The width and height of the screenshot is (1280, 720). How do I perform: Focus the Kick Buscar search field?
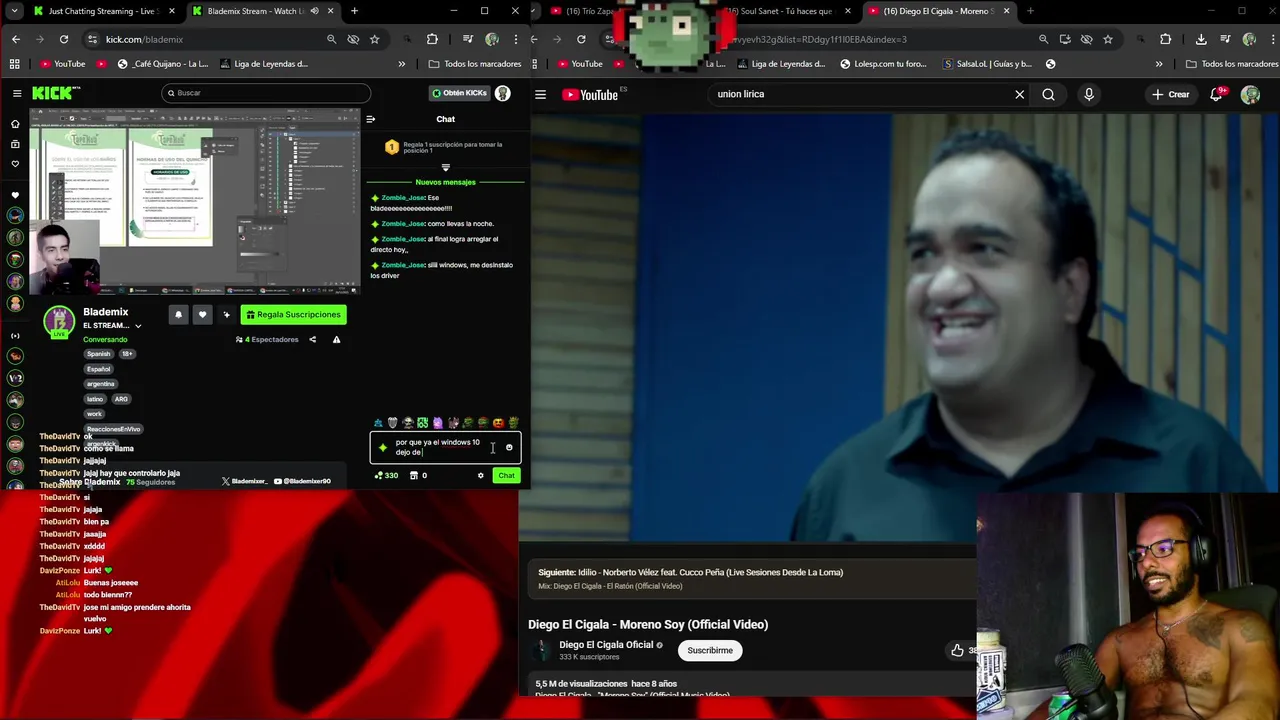[x=266, y=93]
